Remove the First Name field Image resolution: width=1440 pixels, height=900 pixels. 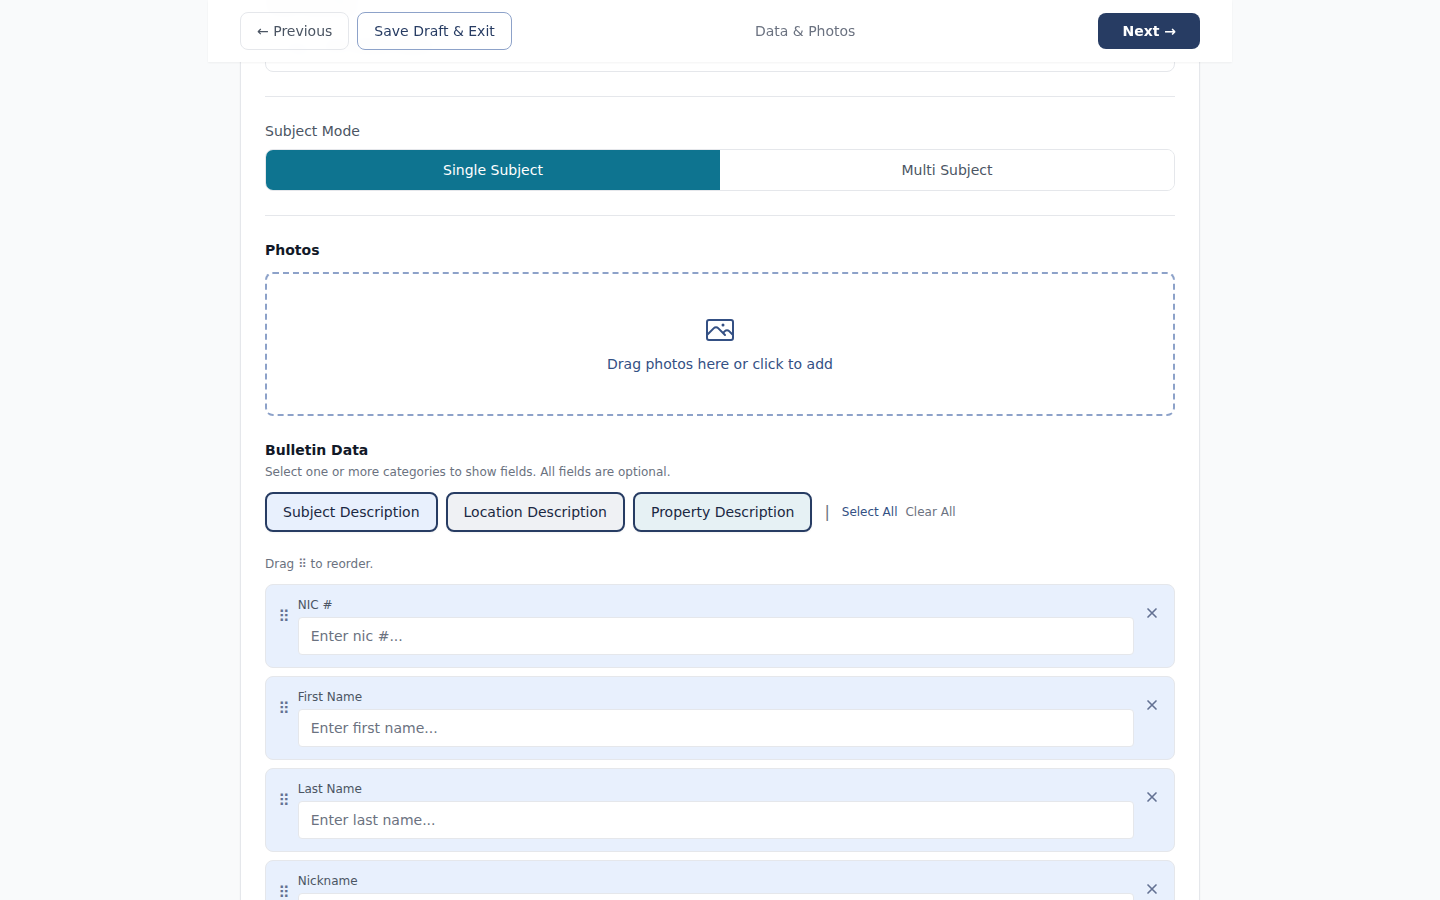1152,705
